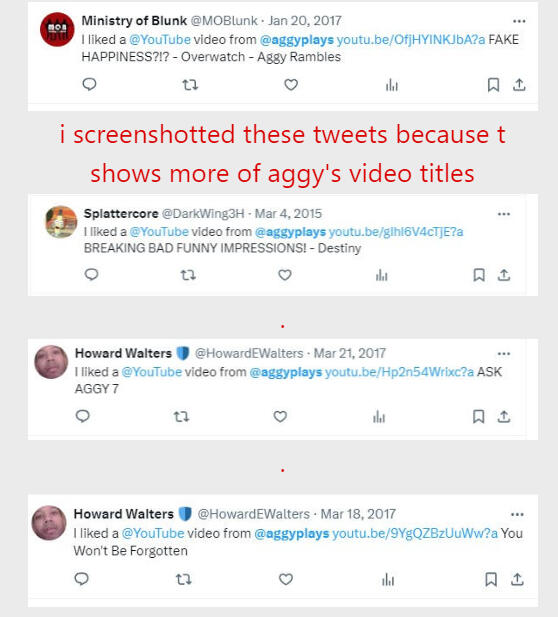This screenshot has height=617, width=558.
Task: Open Splattercore profile picture
Action: point(61,222)
